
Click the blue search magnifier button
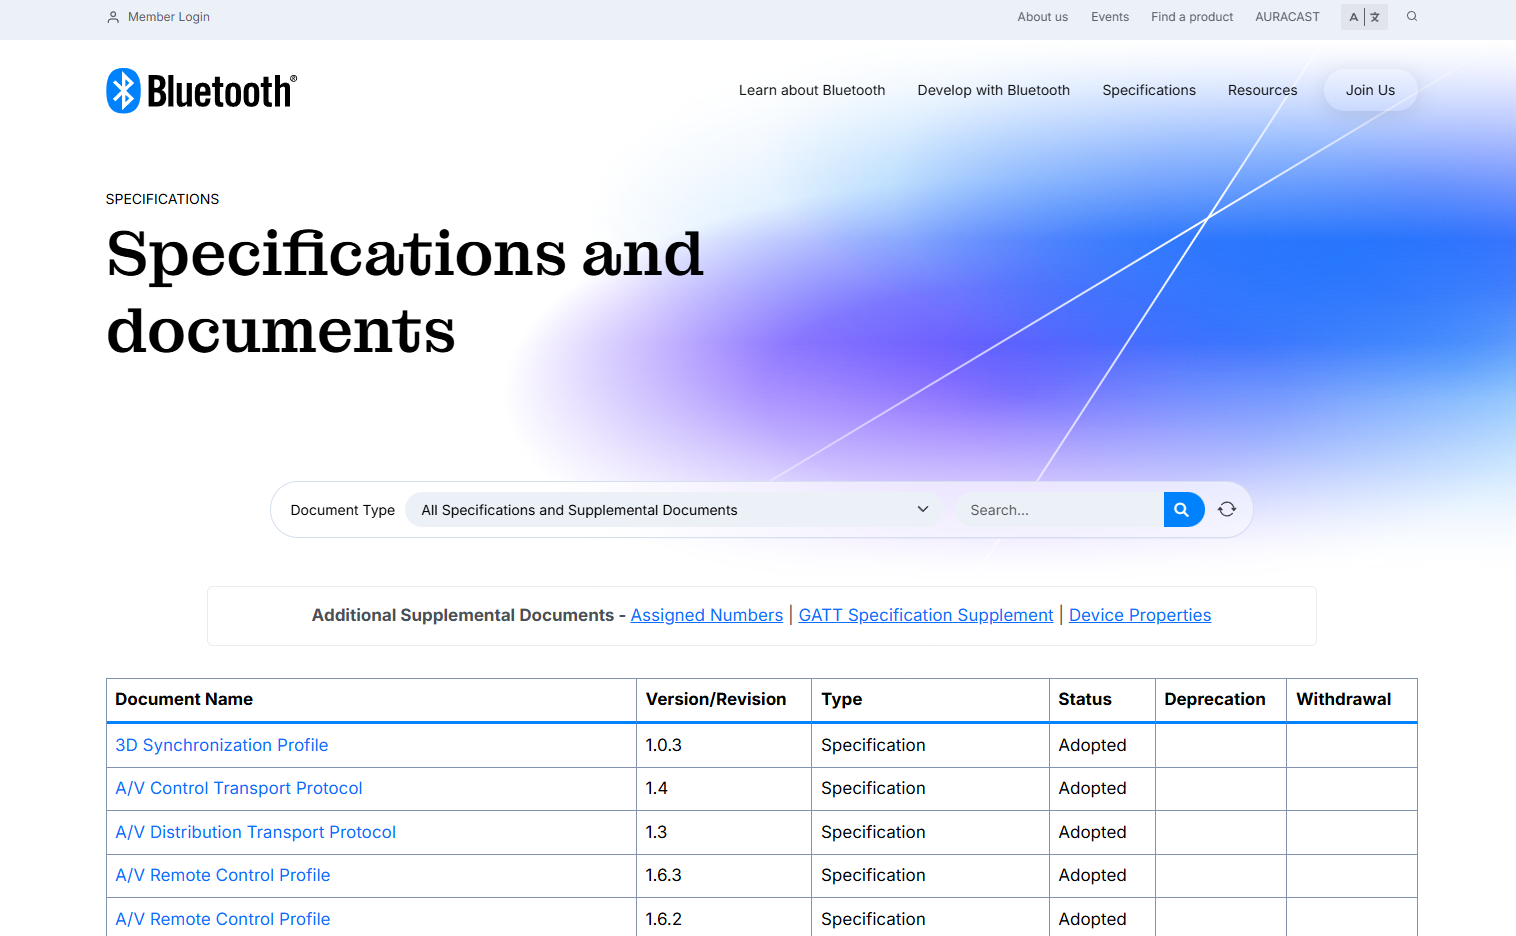click(x=1183, y=510)
